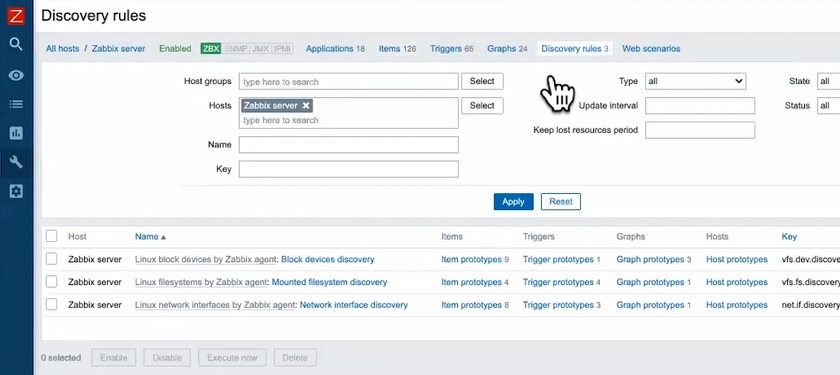Click Select button for Hosts
This screenshot has width=840, height=375.
click(x=482, y=106)
